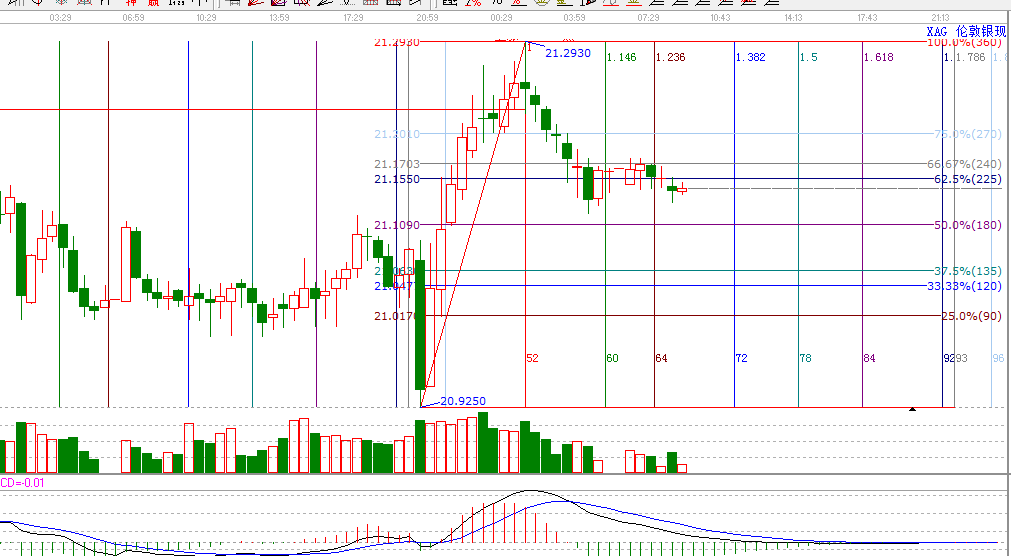1011x556 pixels.
Task: Select the XAG 伦敦银现 symbol label
Action: [966, 32]
